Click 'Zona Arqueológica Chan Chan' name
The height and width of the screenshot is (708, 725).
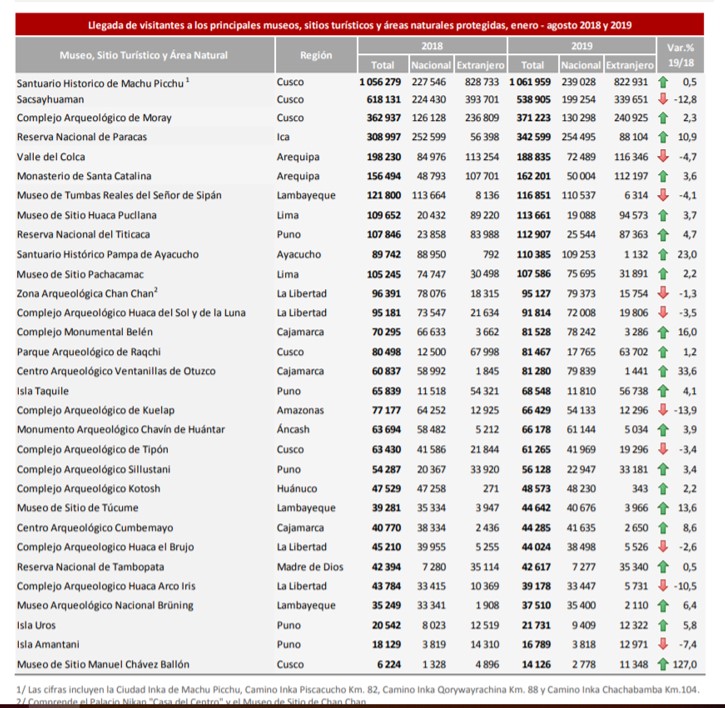tap(87, 294)
